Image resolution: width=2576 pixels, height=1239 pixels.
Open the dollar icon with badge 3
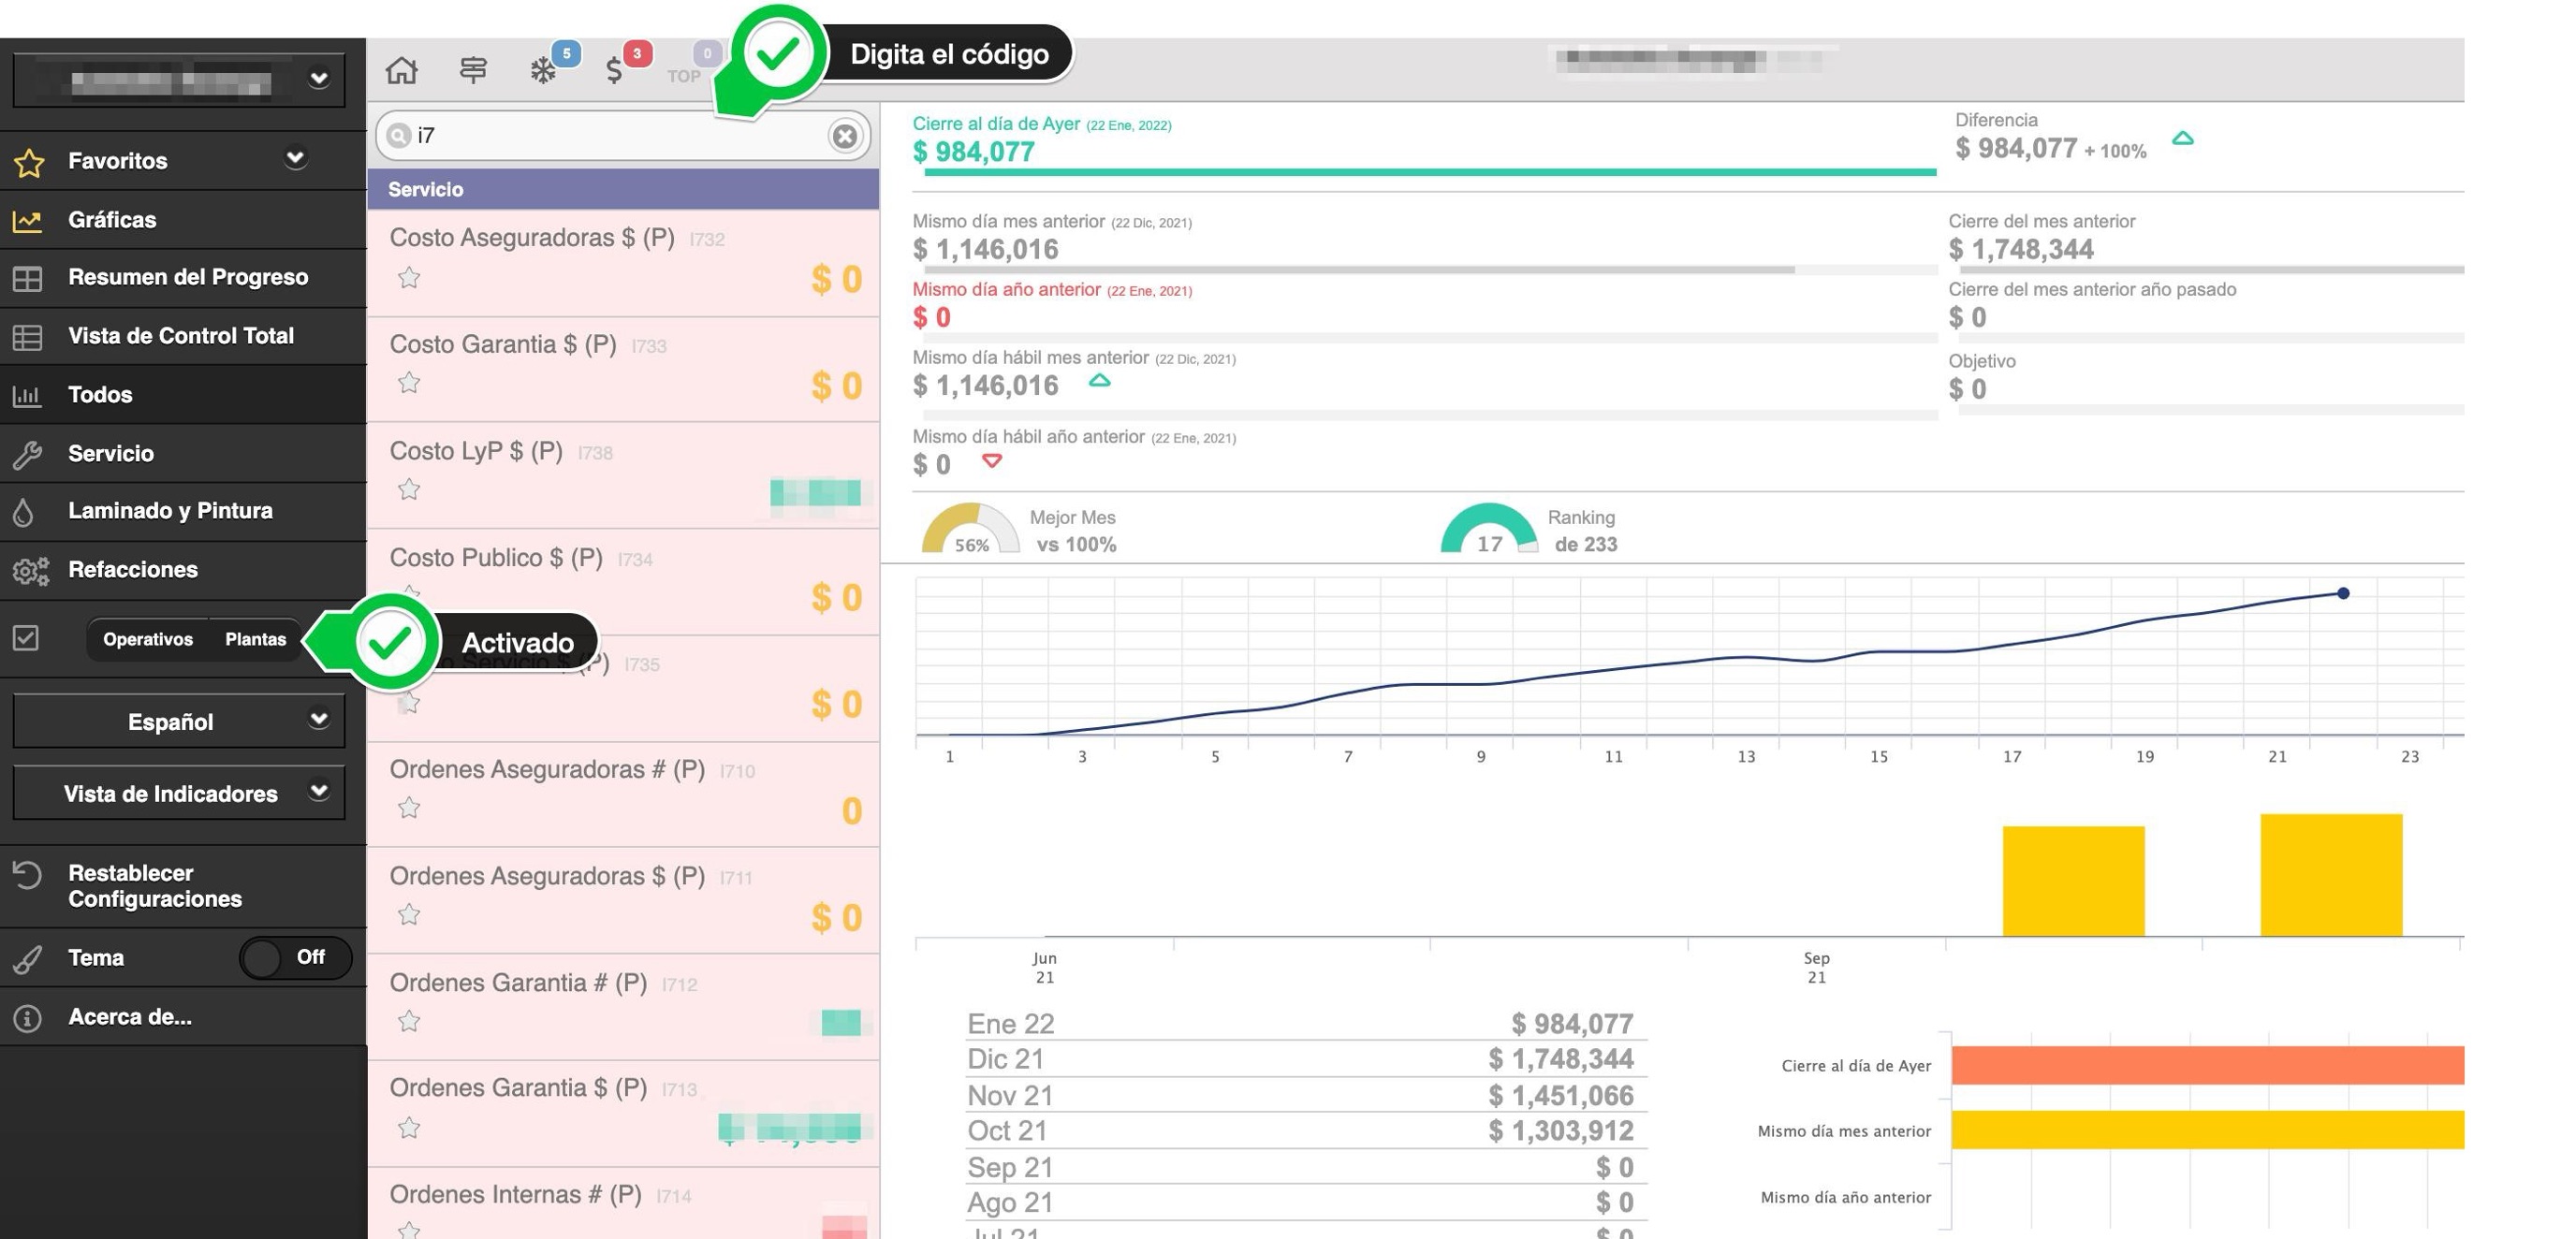(614, 70)
